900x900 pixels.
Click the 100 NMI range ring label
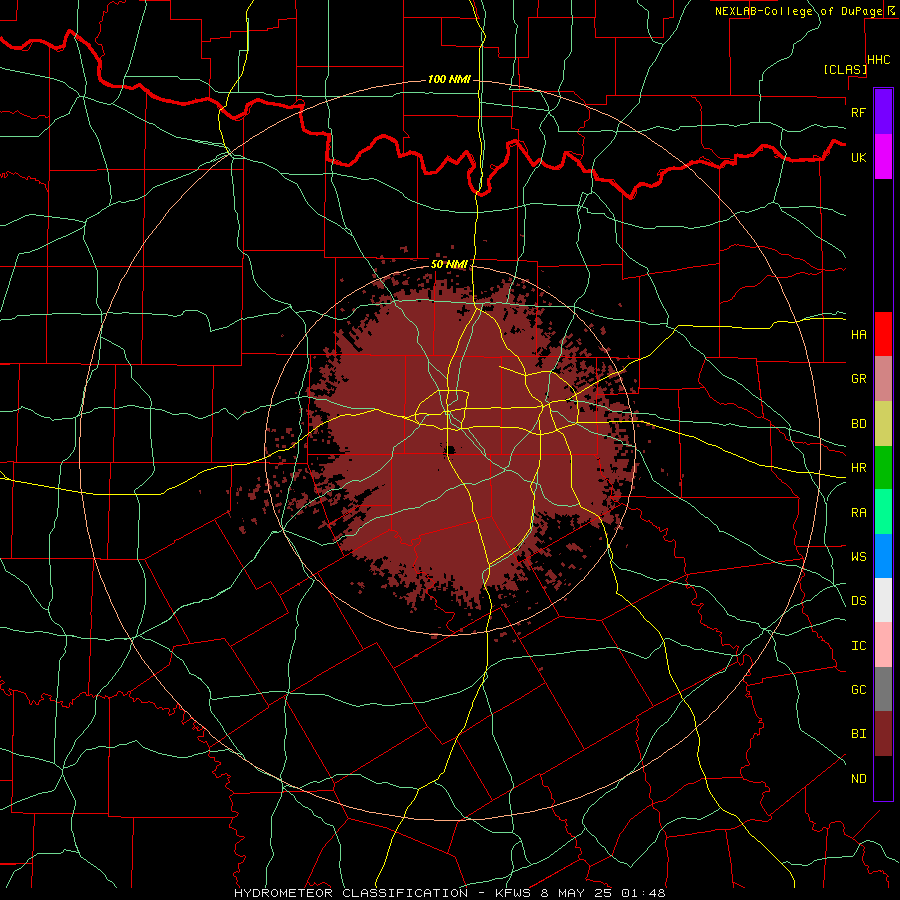pyautogui.click(x=449, y=79)
